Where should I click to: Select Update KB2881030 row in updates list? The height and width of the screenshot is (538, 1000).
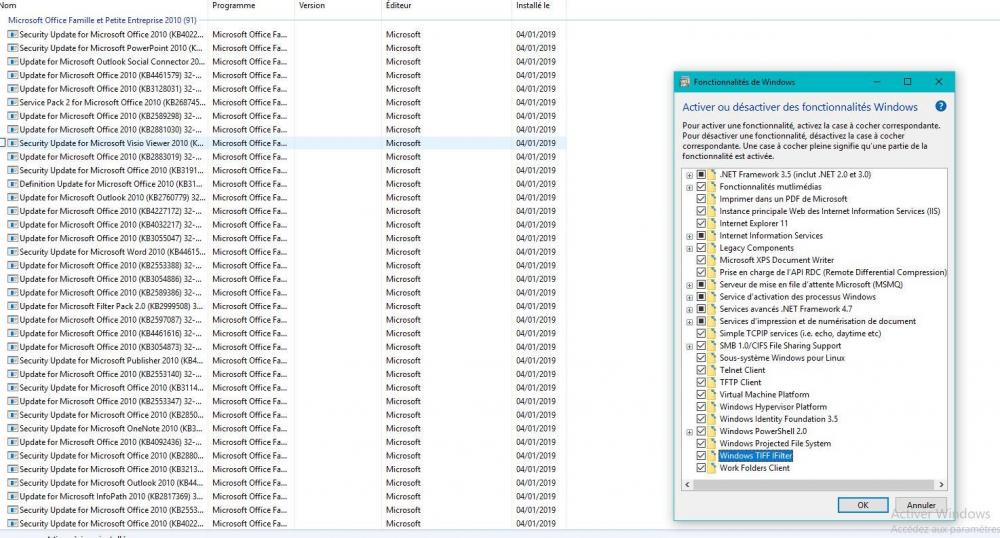pyautogui.click(x=283, y=129)
